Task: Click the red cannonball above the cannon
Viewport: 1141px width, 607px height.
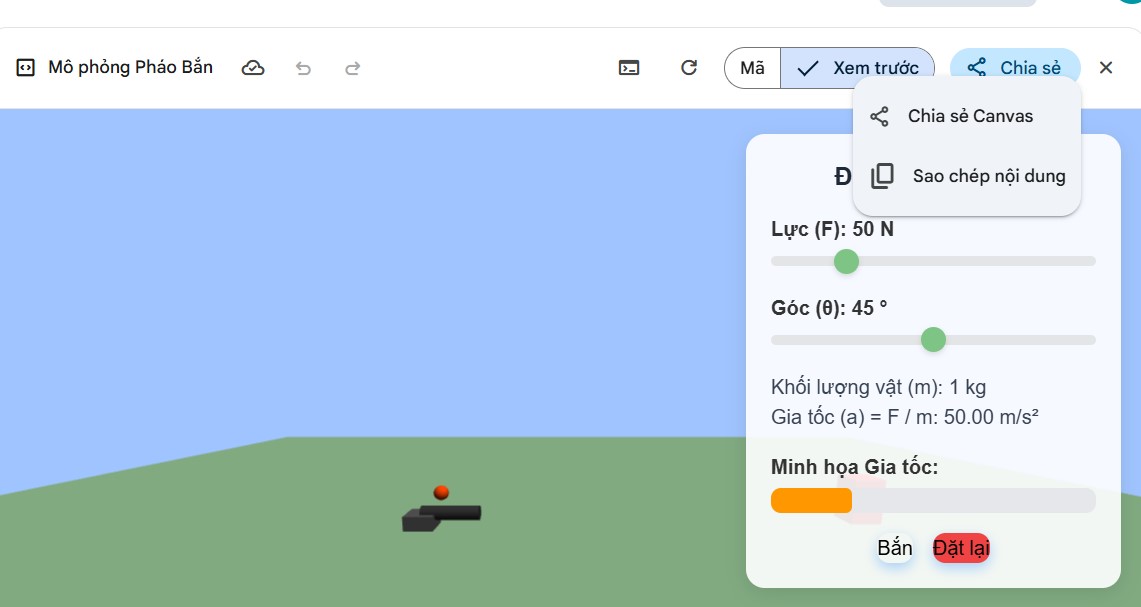Action: click(441, 492)
